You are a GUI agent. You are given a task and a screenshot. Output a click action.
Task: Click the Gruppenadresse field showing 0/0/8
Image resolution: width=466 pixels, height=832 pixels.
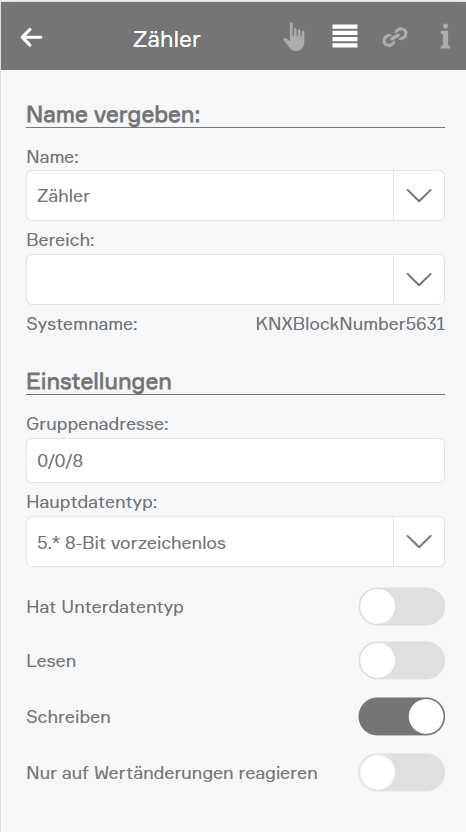pos(236,461)
